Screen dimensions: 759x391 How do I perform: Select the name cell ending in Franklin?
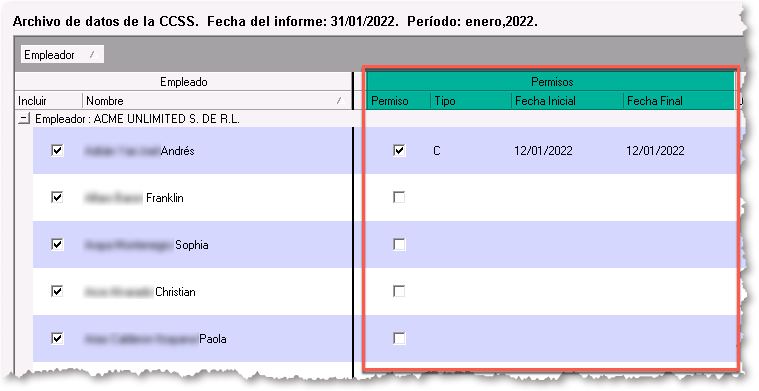click(217, 197)
